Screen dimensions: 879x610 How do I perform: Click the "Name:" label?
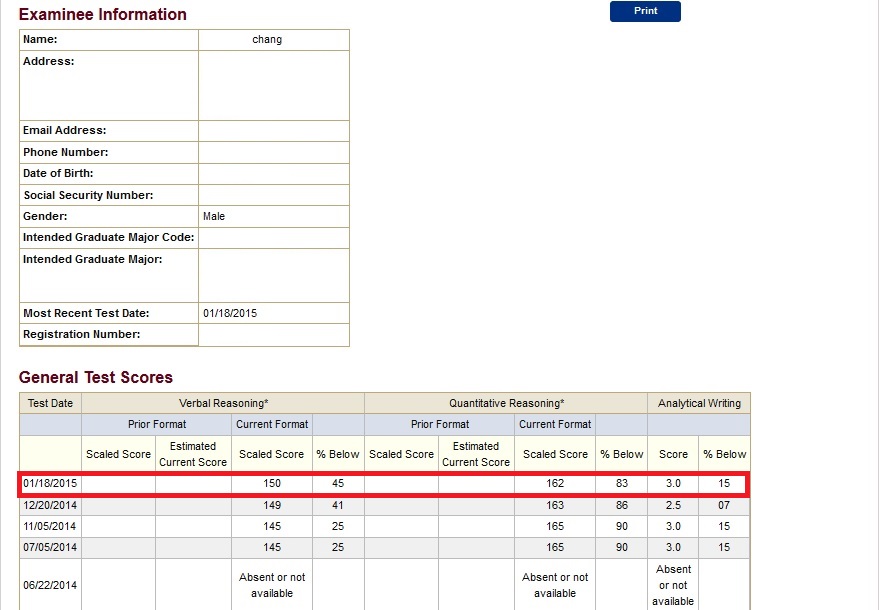(x=40, y=39)
